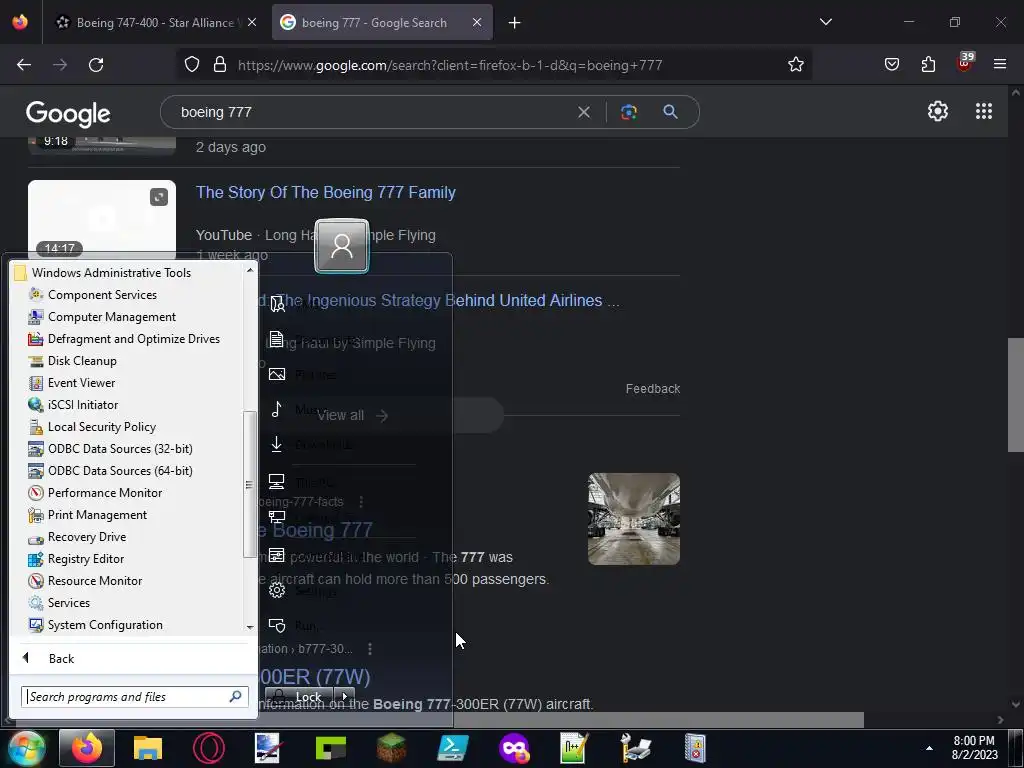Open The Story Of The Boeing 777 Family video
This screenshot has width=1024, height=768.
(x=325, y=192)
